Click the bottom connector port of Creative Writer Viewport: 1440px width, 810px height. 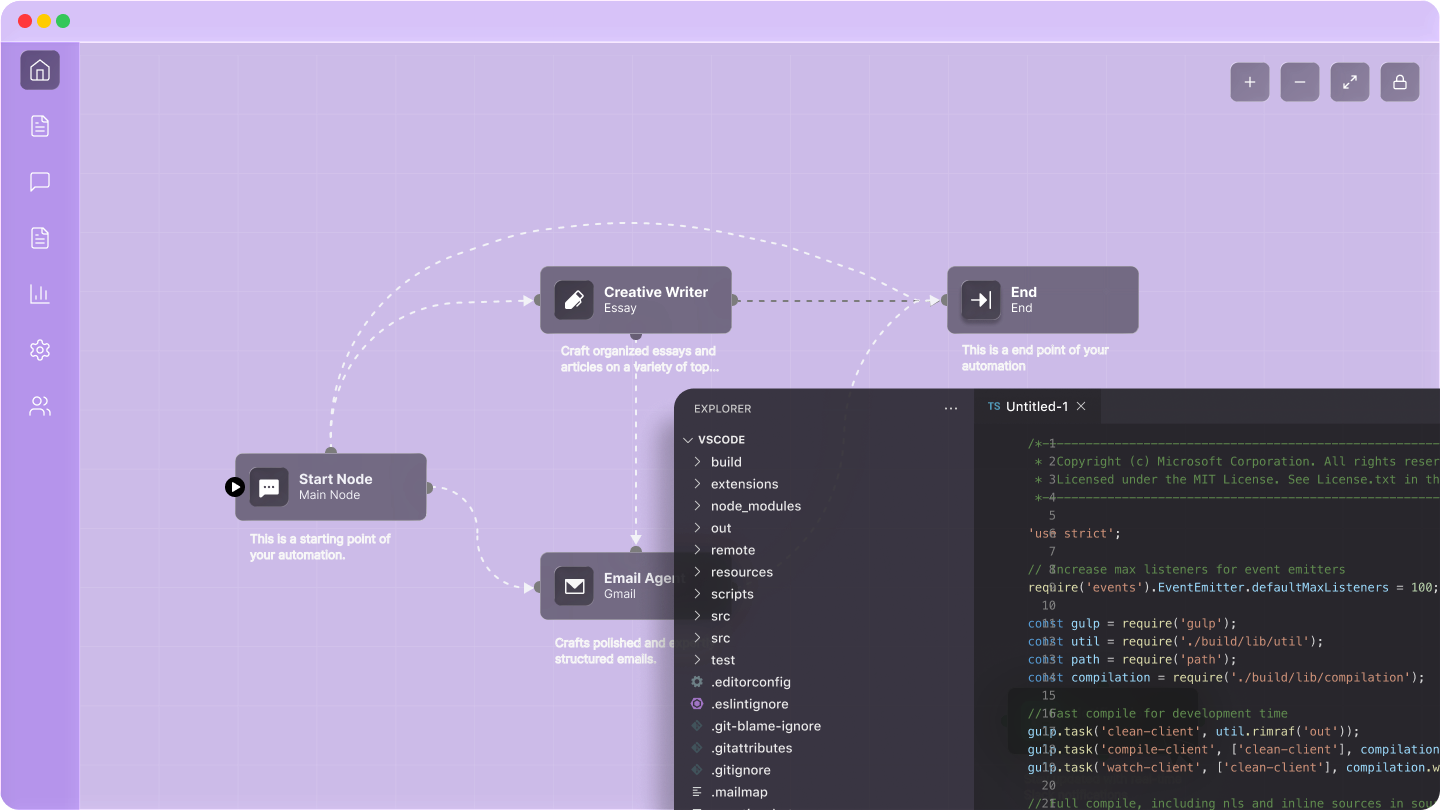636,336
